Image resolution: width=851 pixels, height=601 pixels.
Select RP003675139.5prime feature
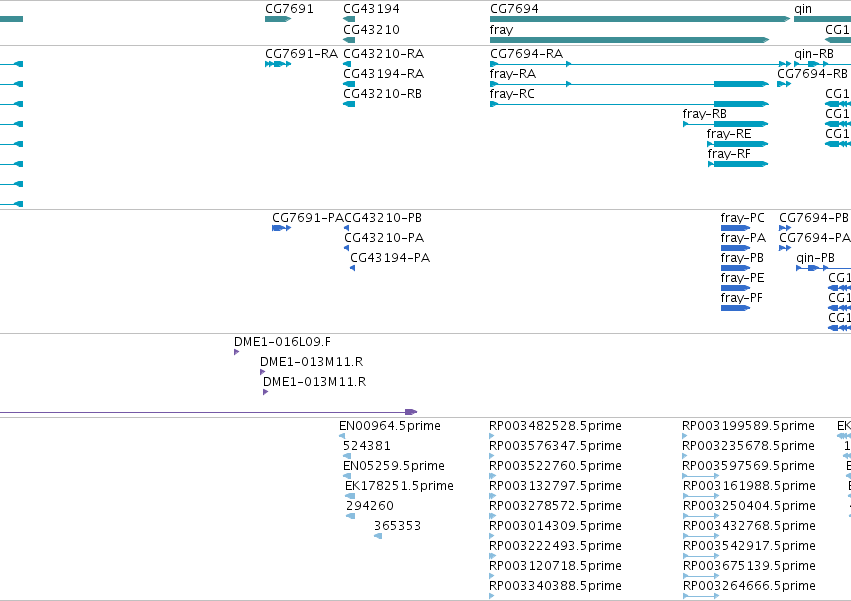click(701, 576)
